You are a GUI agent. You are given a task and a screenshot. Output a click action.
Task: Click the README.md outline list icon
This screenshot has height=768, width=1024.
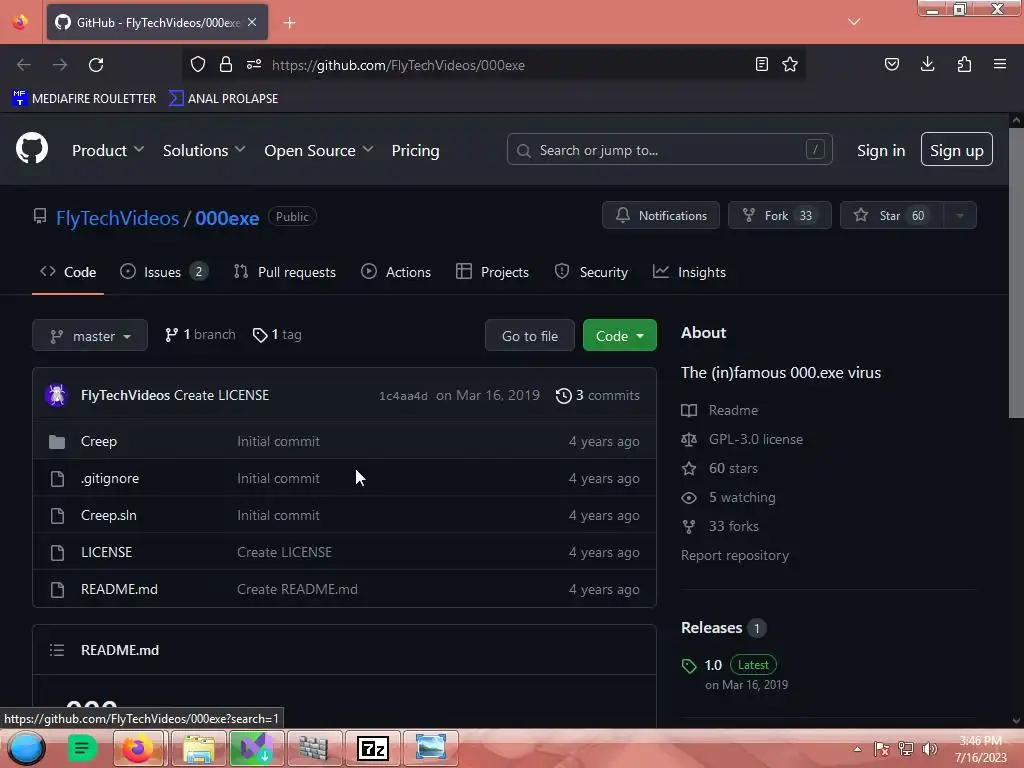point(57,650)
